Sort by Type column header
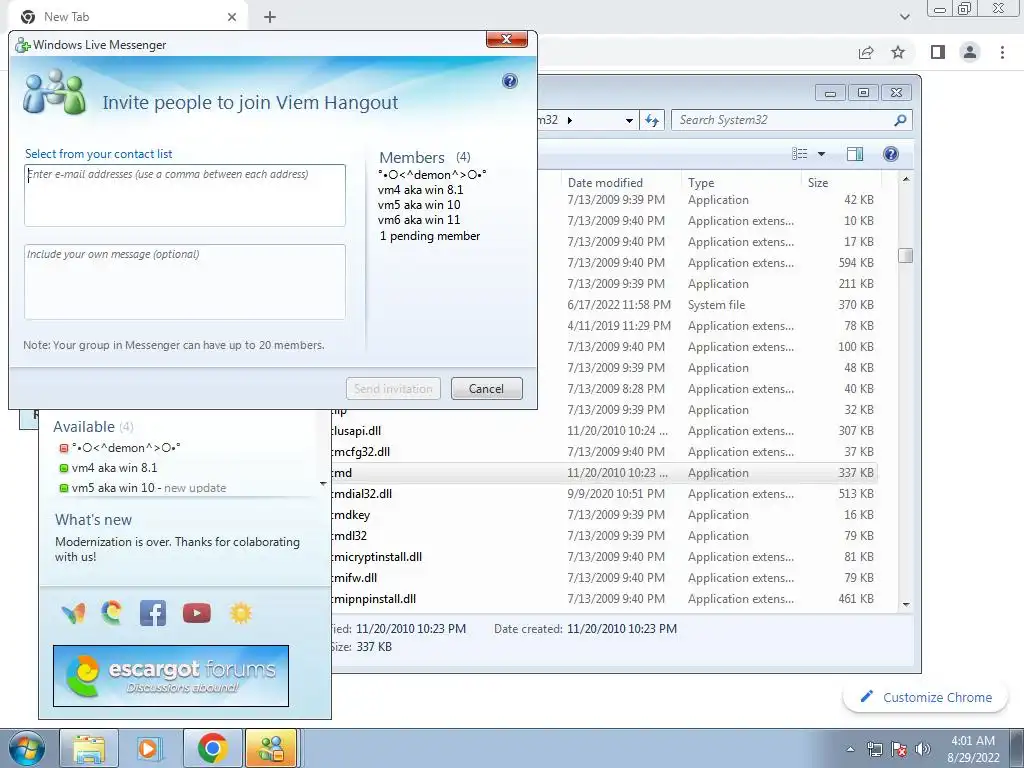Image resolution: width=1024 pixels, height=768 pixels. (701, 183)
